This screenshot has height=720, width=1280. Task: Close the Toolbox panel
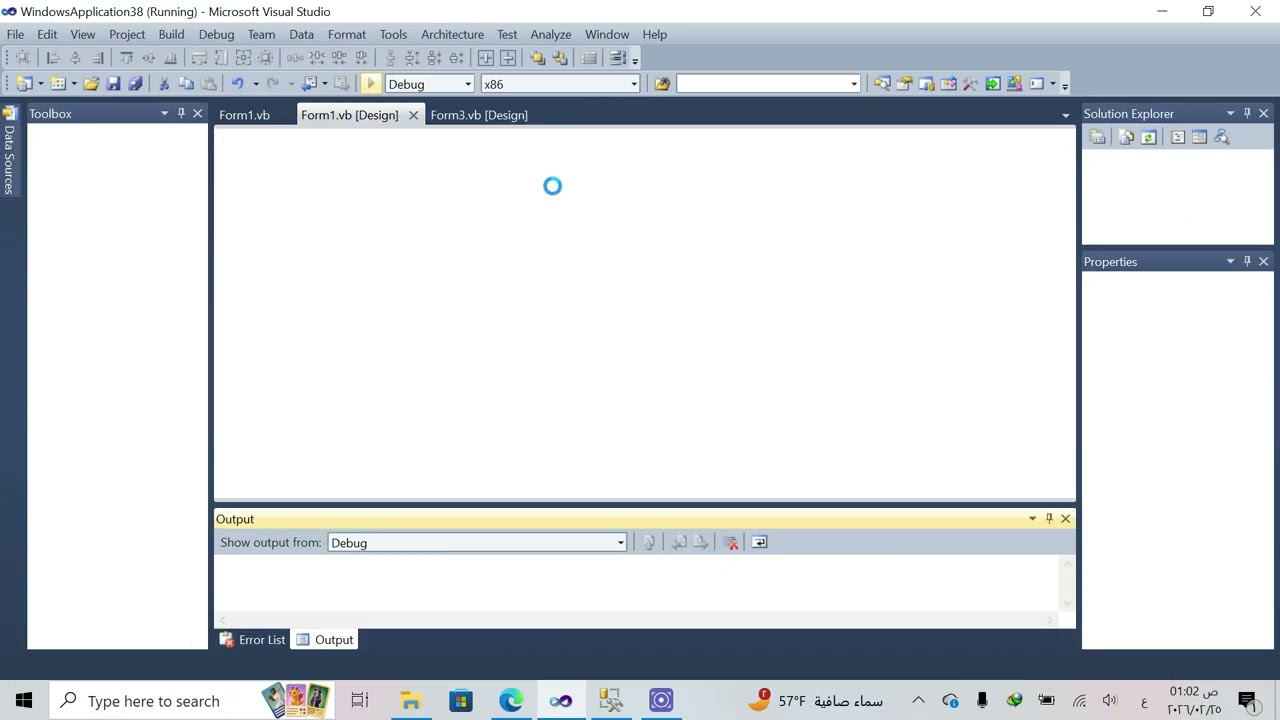pos(198,113)
